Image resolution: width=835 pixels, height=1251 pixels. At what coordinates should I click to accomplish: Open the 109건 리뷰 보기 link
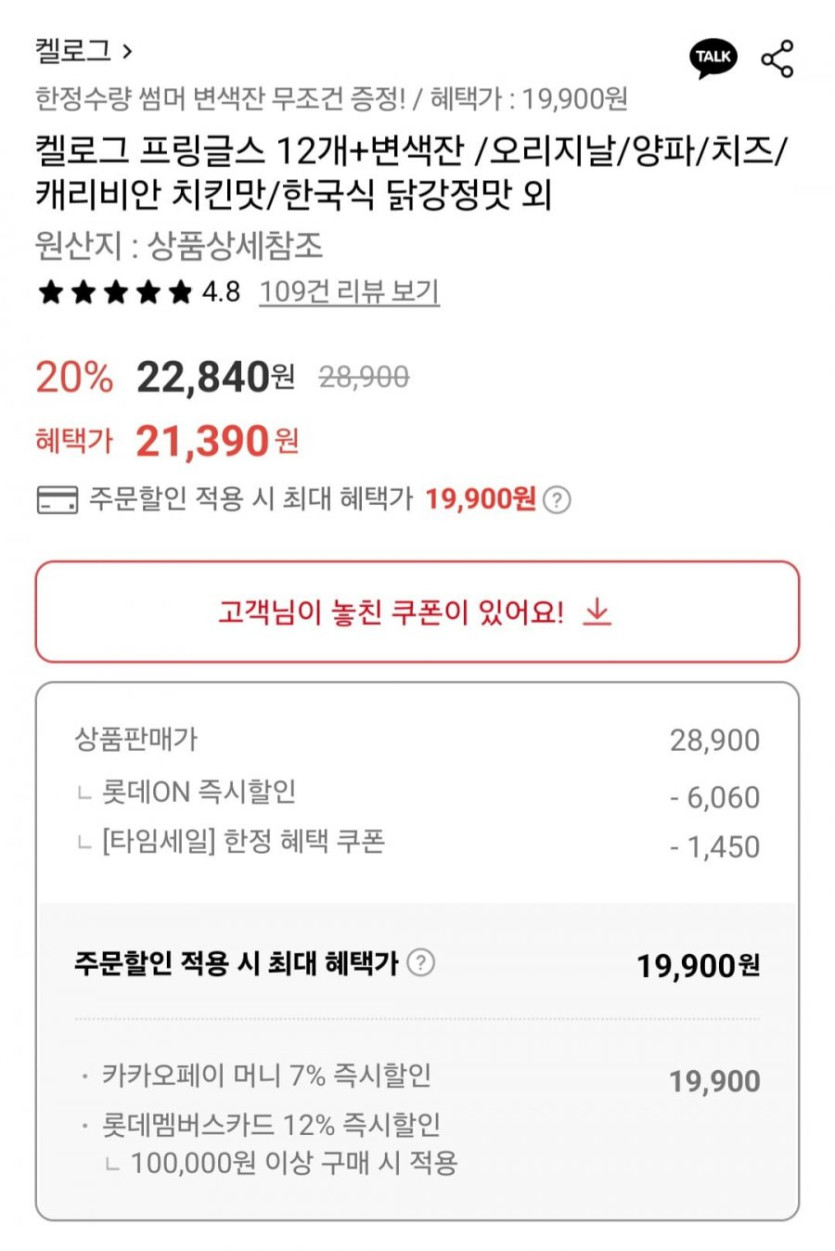(349, 292)
